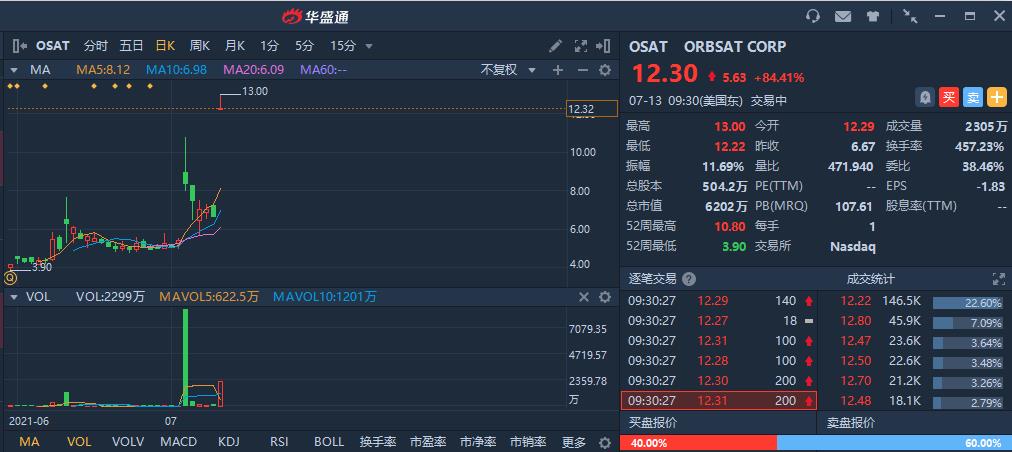This screenshot has width=1012, height=452.
Task: Click the red Buy button
Action: pyautogui.click(x=949, y=98)
